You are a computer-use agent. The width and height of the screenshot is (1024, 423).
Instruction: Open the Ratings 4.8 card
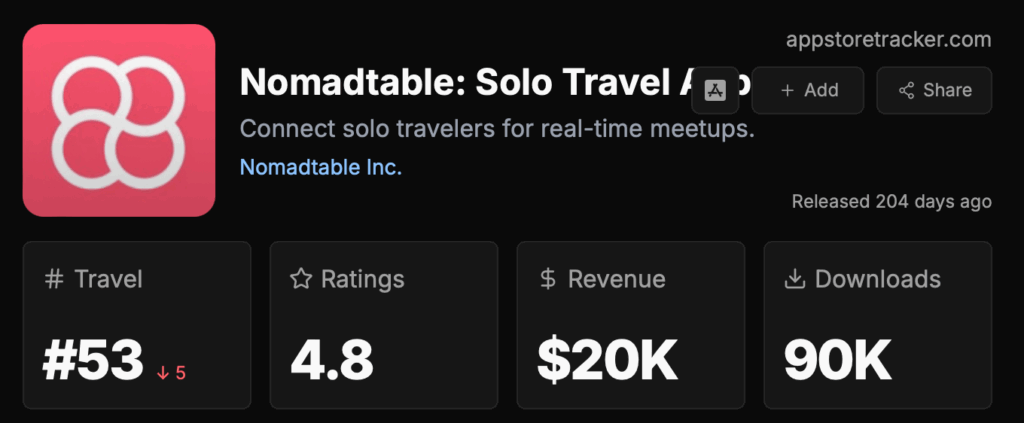383,324
